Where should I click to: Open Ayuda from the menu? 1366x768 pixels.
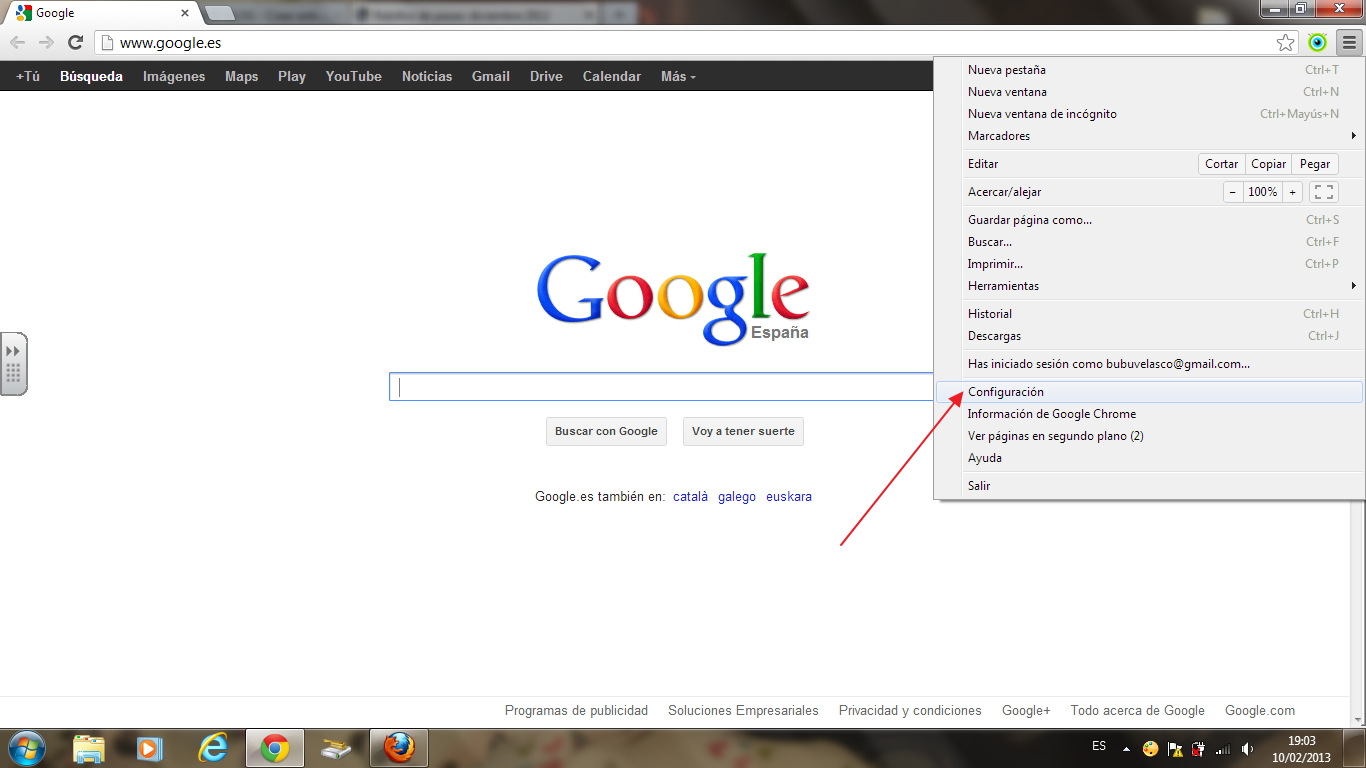click(1149, 458)
